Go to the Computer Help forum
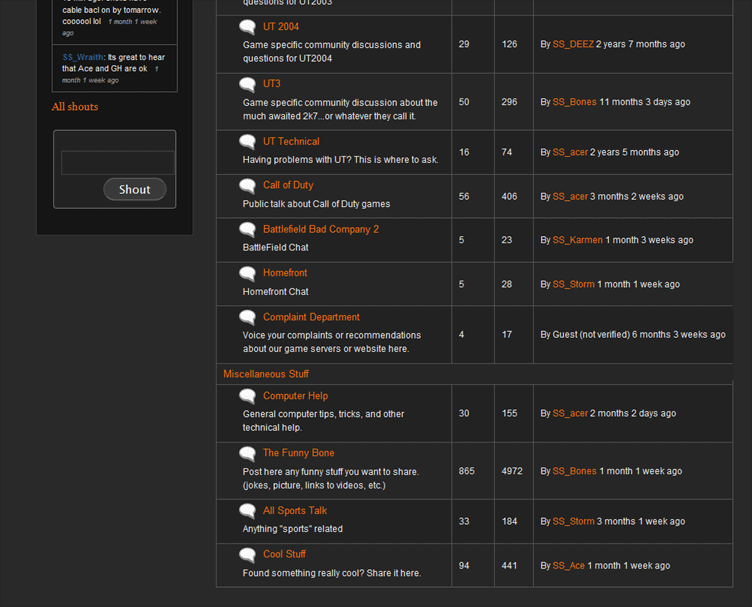752x607 pixels. tap(295, 396)
